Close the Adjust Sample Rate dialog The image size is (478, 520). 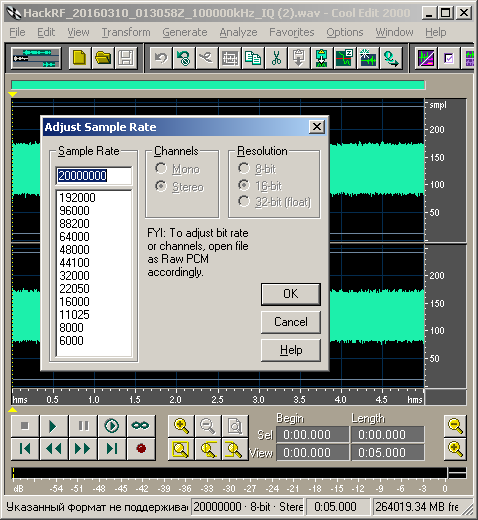pos(317,127)
